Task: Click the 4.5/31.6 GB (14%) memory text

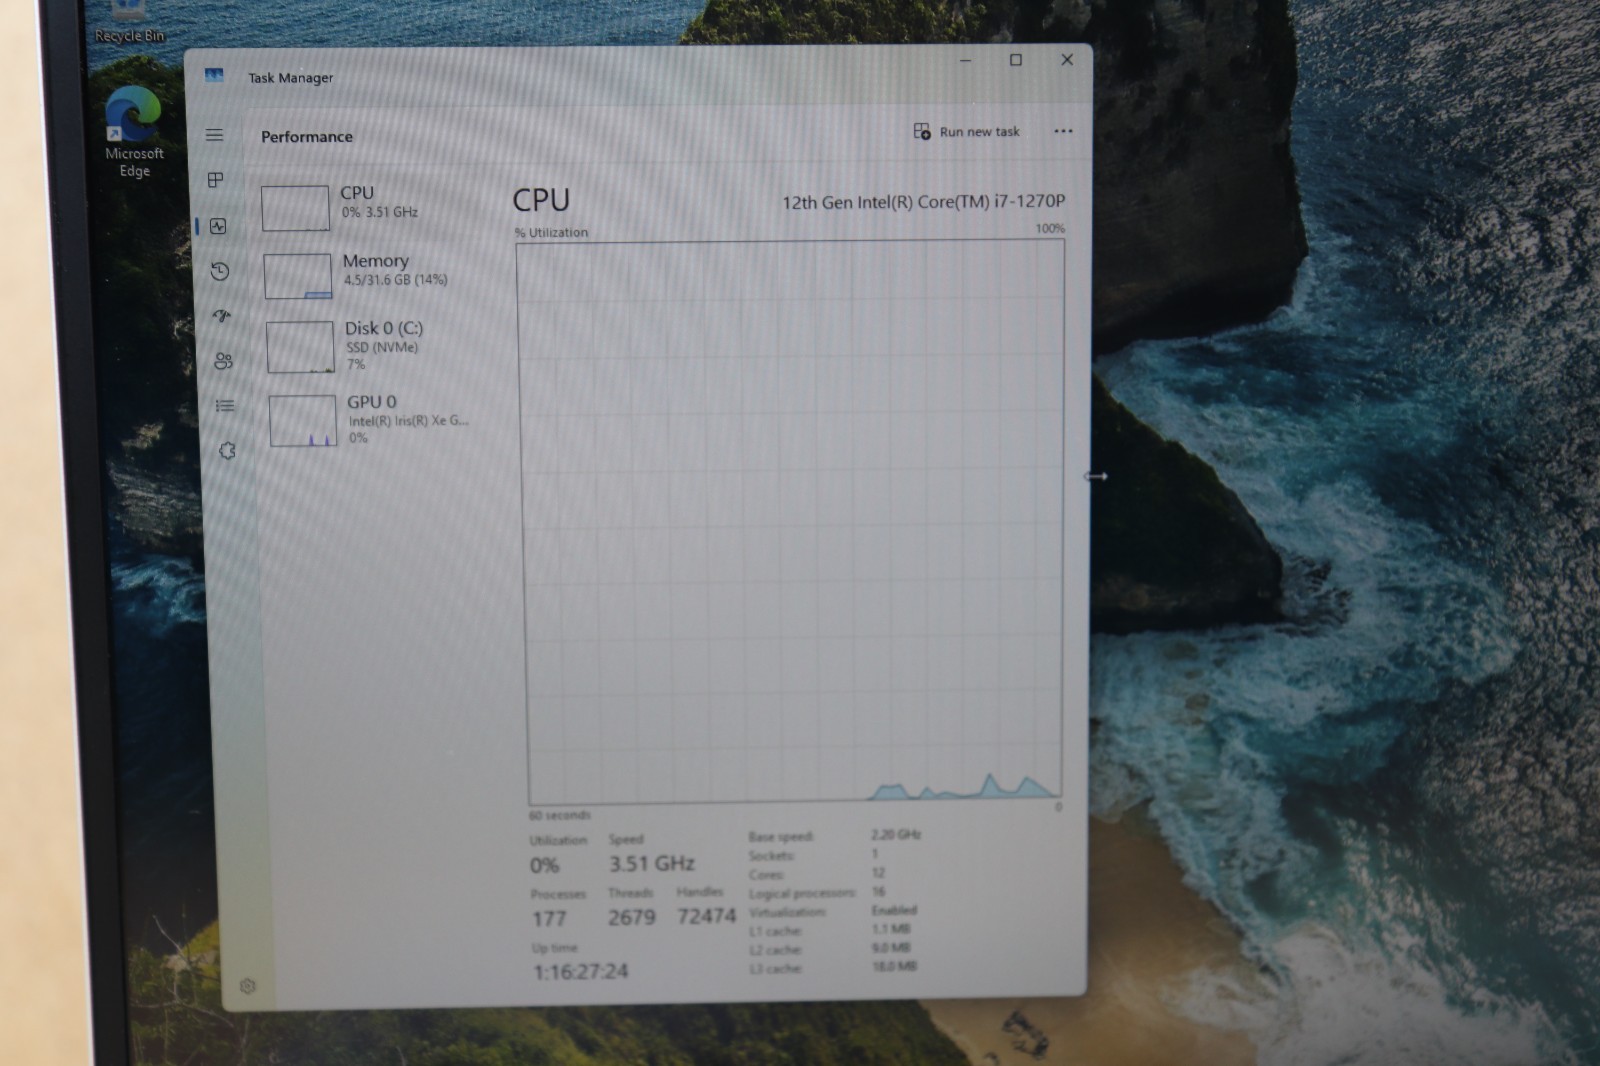Action: [x=396, y=280]
